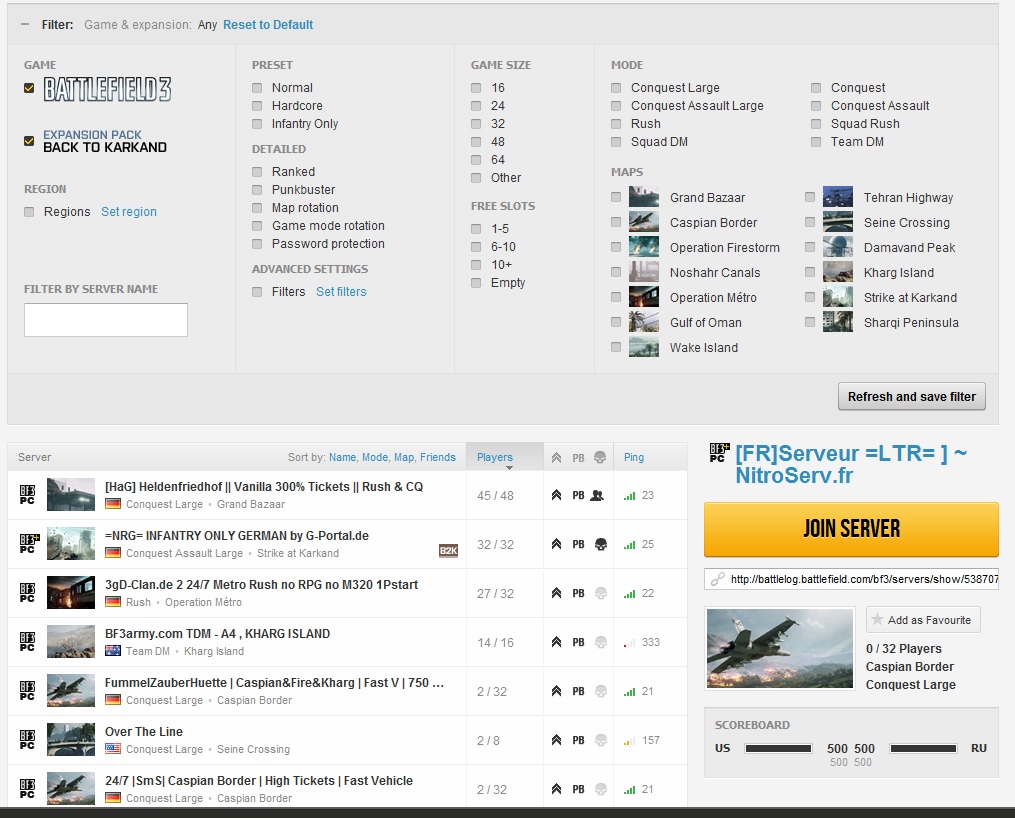Open Set filters advanced link

click(x=341, y=292)
